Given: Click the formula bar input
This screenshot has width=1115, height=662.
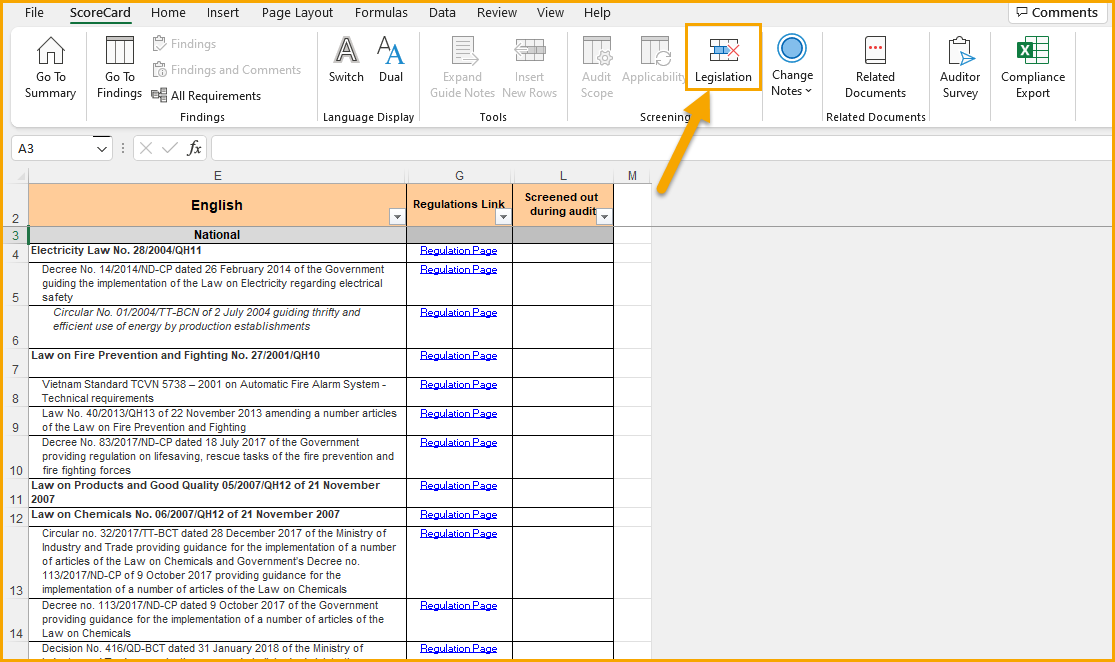Looking at the screenshot, I should pos(661,148).
